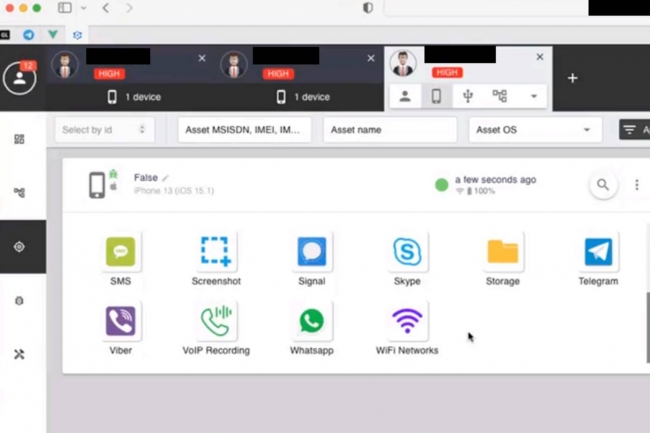Click the active target's avatar
The height and width of the screenshot is (433, 650).
(403, 63)
